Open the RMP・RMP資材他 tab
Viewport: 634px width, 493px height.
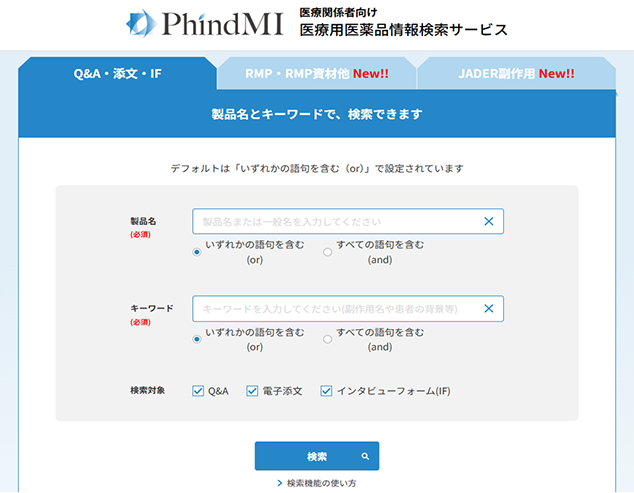[317, 74]
